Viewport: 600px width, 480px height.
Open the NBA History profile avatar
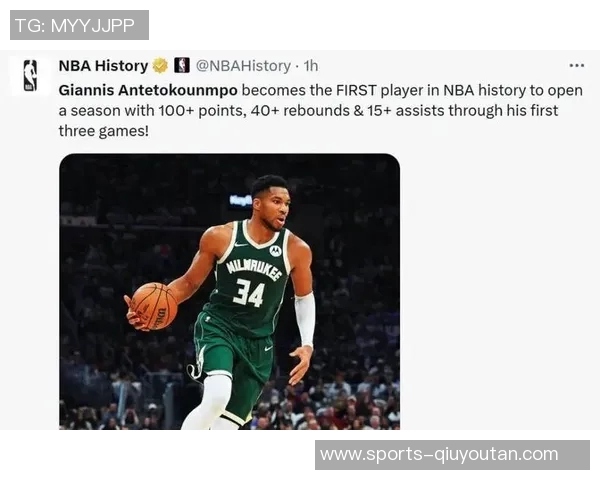click(31, 76)
